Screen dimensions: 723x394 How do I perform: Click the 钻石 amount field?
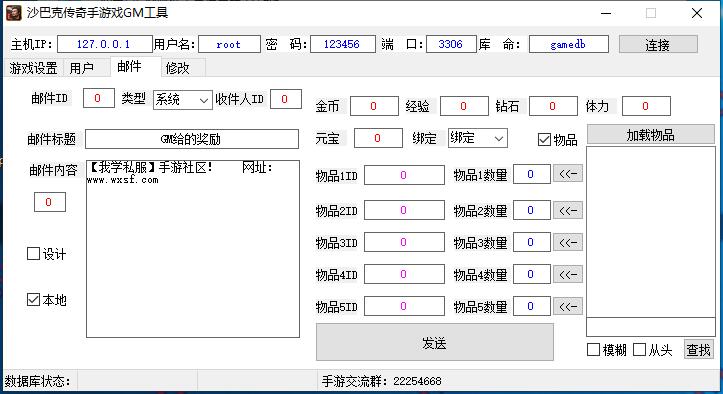click(x=553, y=106)
